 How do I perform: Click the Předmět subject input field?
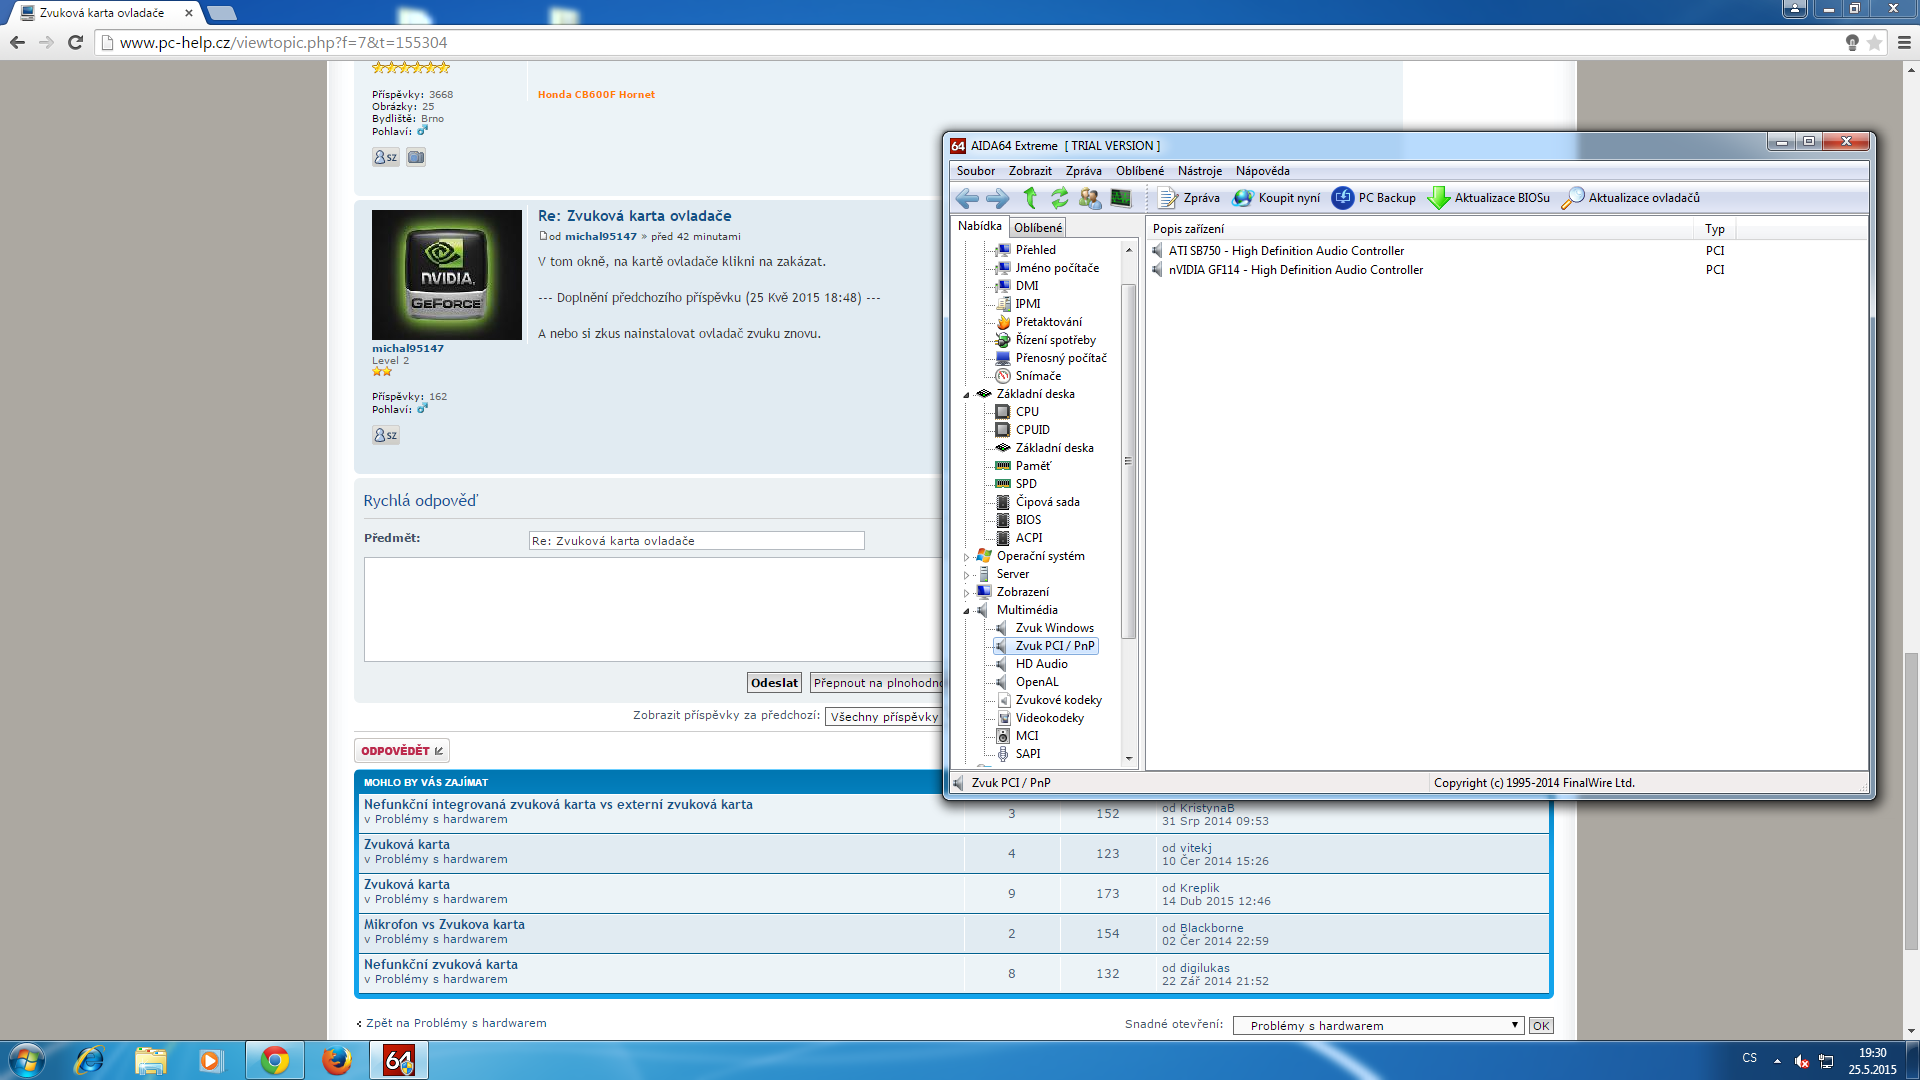pyautogui.click(x=696, y=541)
